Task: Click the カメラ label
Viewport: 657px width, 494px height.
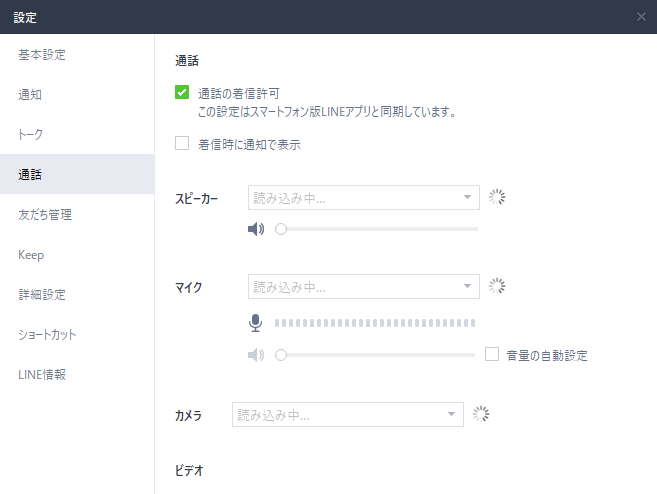Action: [189, 415]
